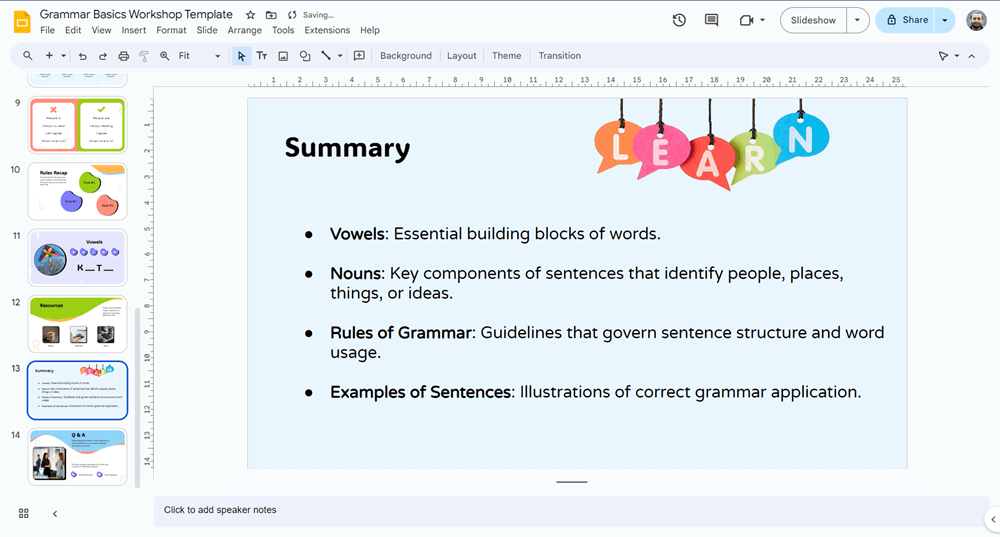Click the Insert image icon
This screenshot has height=537, width=1000.
[283, 56]
